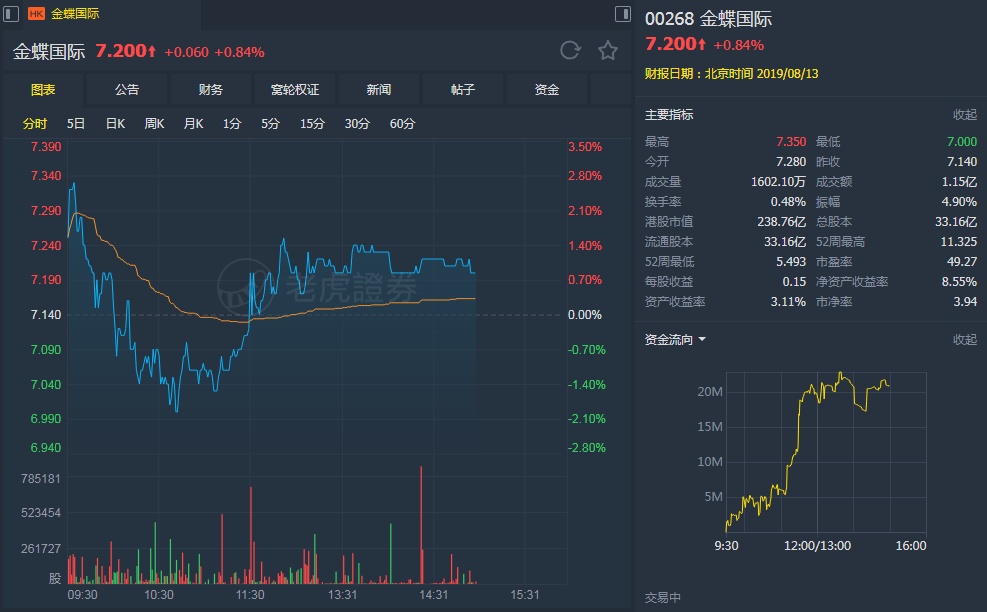Click the 52周最高 value 11.325
987x612 pixels.
click(x=959, y=242)
